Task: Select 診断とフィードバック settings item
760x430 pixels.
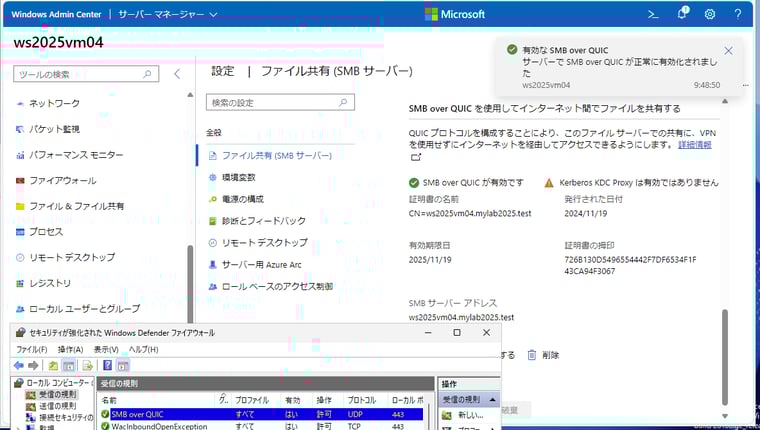Action: click(257, 221)
